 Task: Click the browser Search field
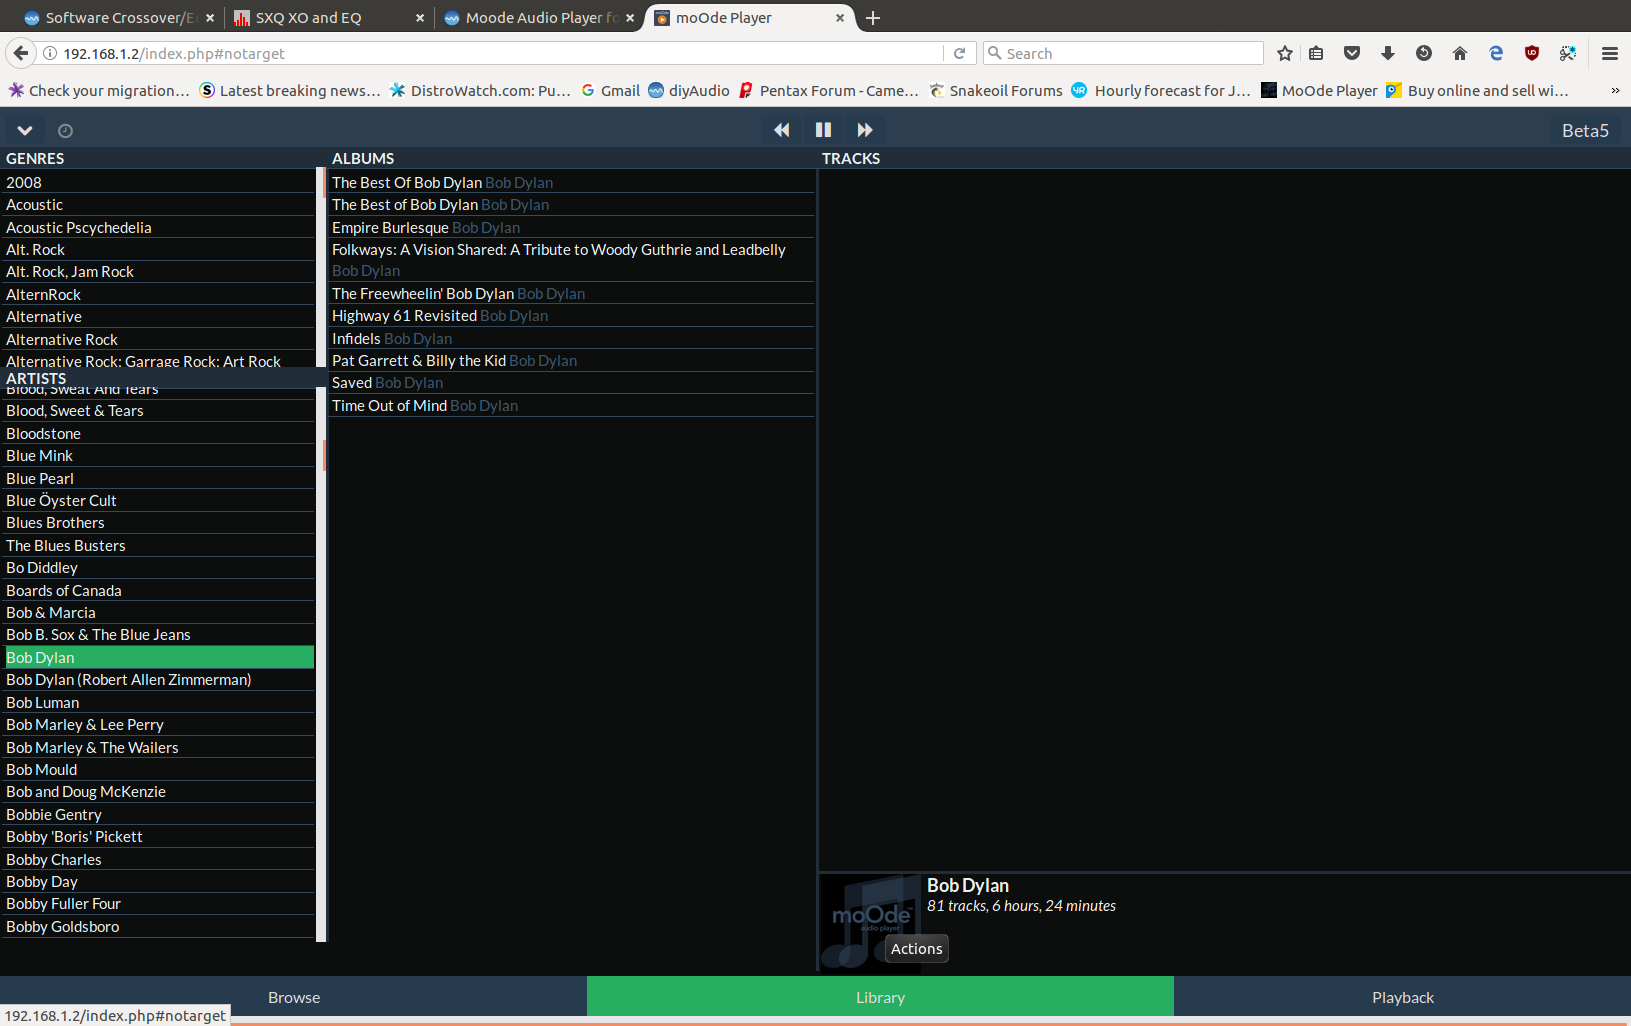(1124, 53)
